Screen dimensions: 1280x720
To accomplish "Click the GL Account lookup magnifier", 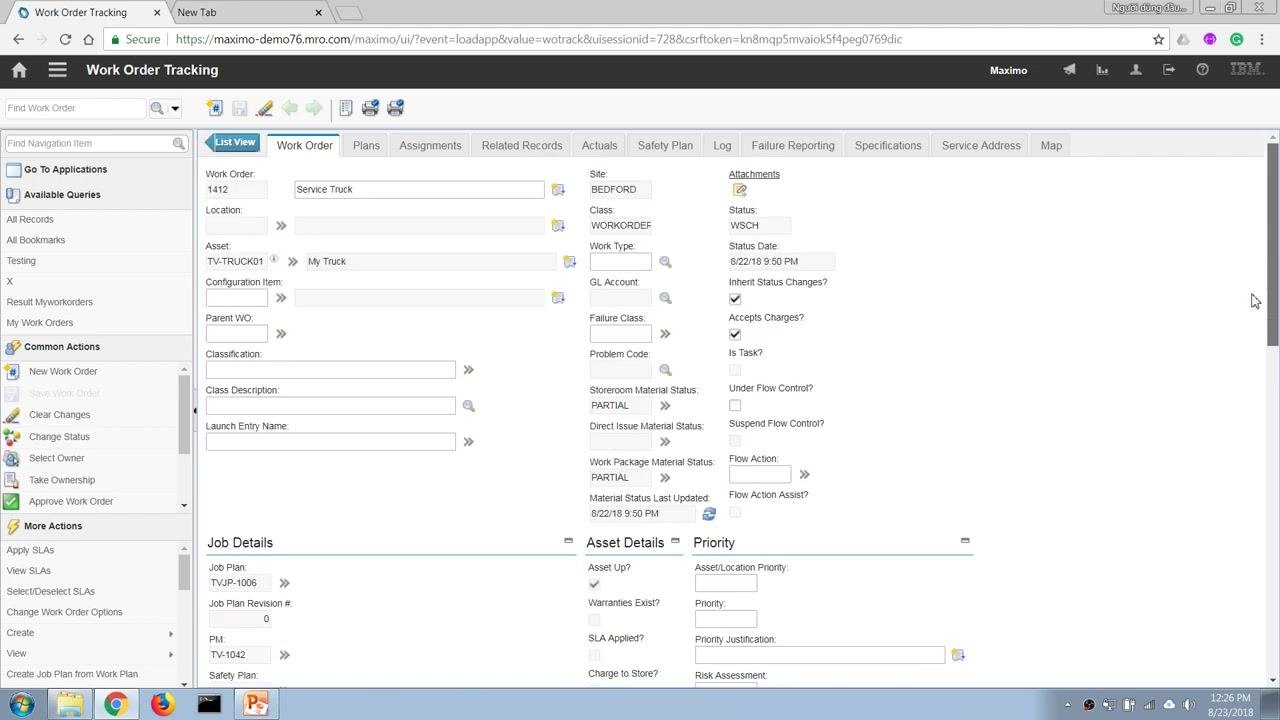I will [665, 298].
